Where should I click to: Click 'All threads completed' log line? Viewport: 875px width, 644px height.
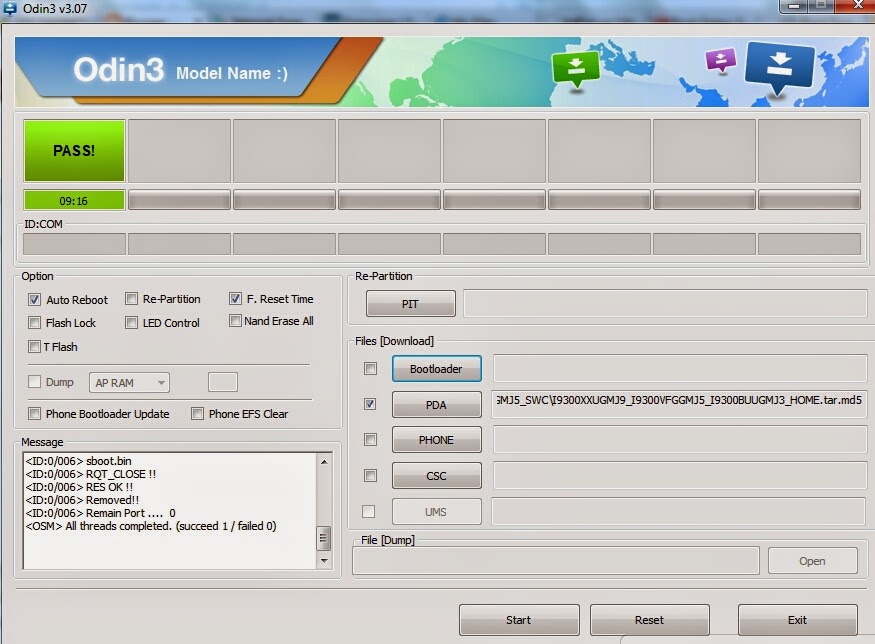tap(151, 526)
